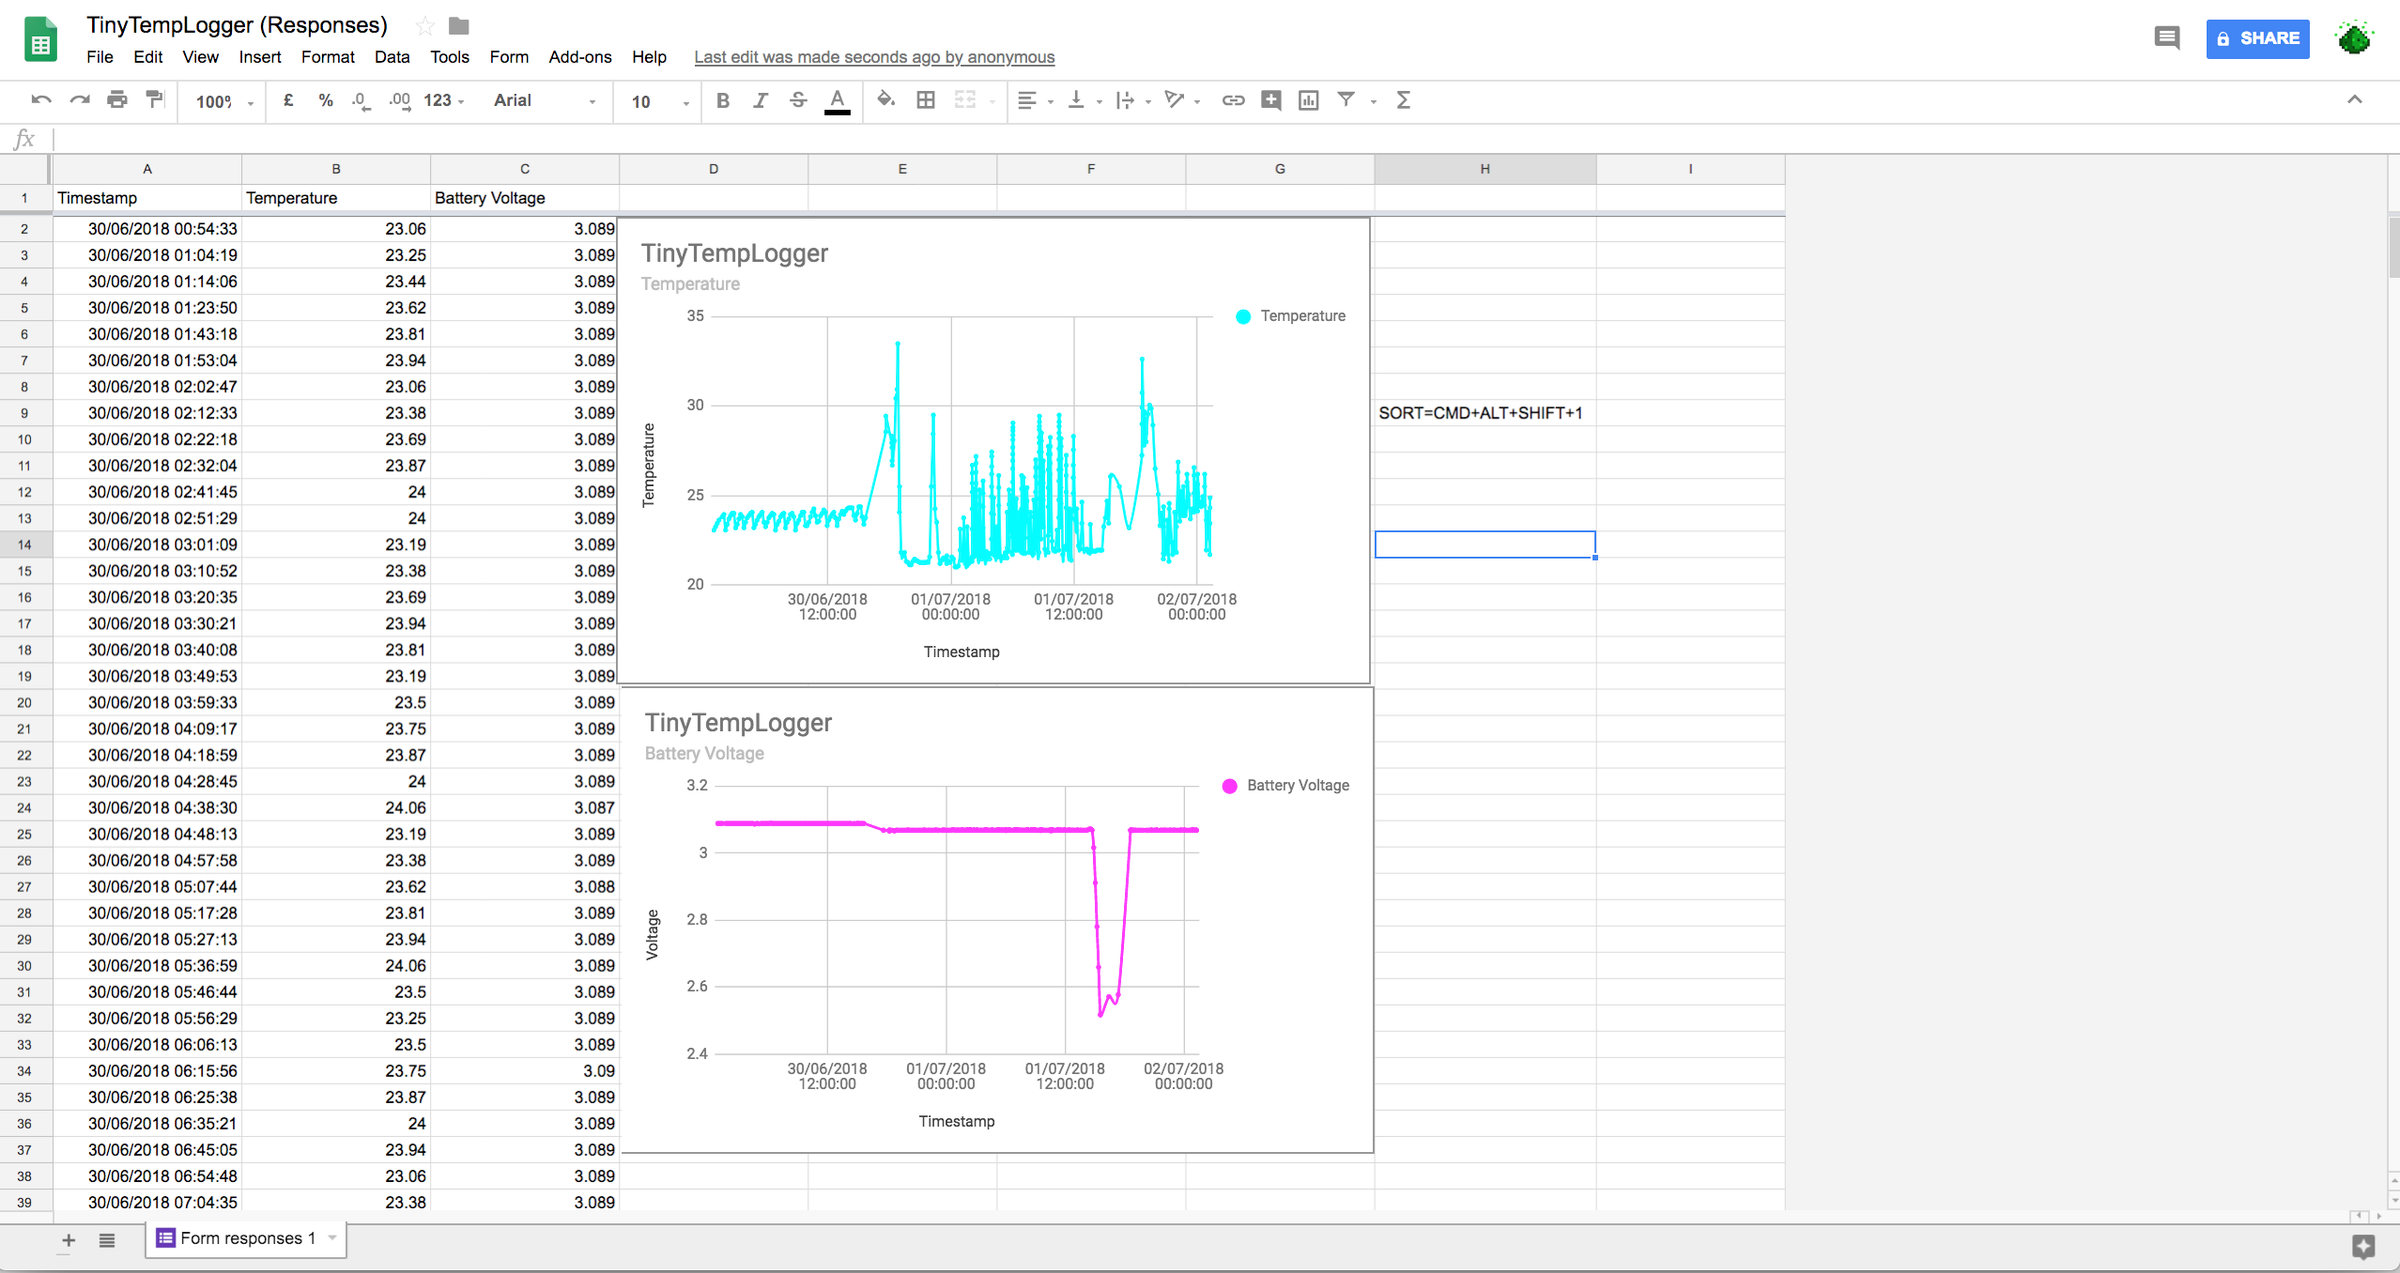This screenshot has height=1273, width=2400.
Task: Add a new sheet with plus button
Action: coord(68,1240)
